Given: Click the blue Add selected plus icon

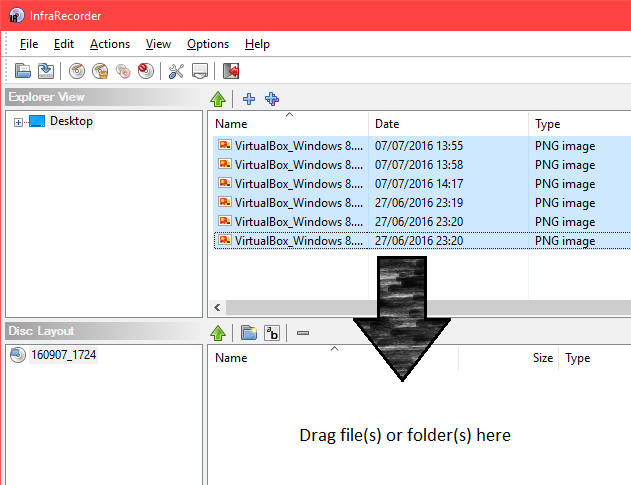Looking at the screenshot, I should click(x=249, y=99).
